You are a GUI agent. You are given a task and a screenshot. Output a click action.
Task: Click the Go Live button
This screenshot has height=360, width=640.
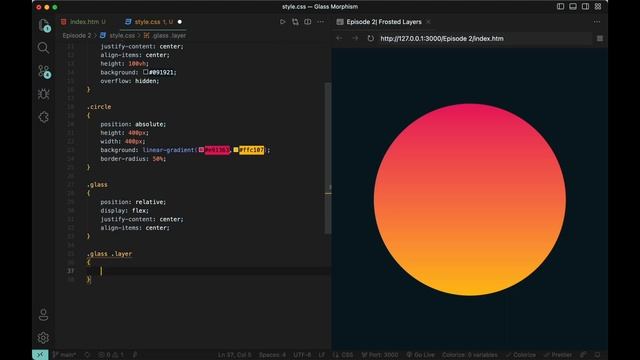(x=420, y=355)
